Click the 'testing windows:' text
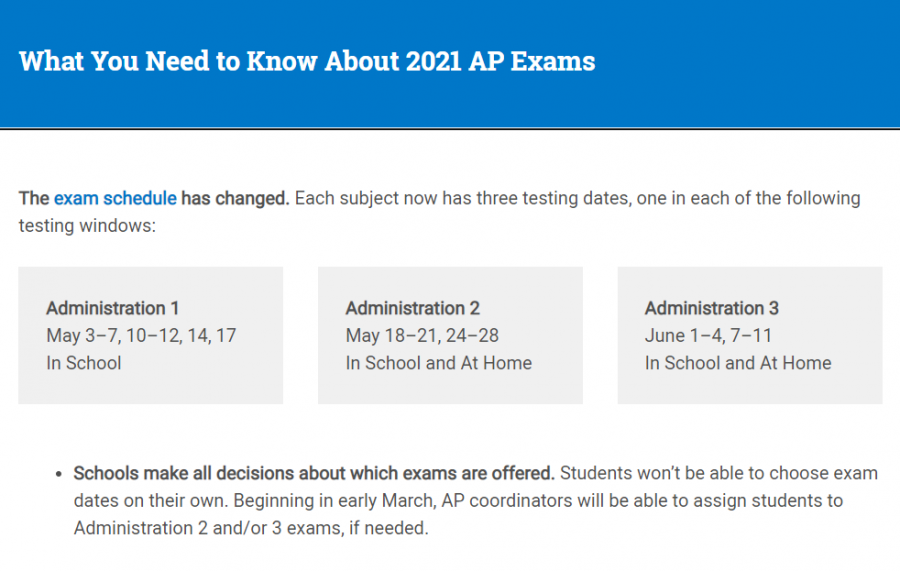Image resolution: width=900 pixels, height=571 pixels. coord(87,226)
